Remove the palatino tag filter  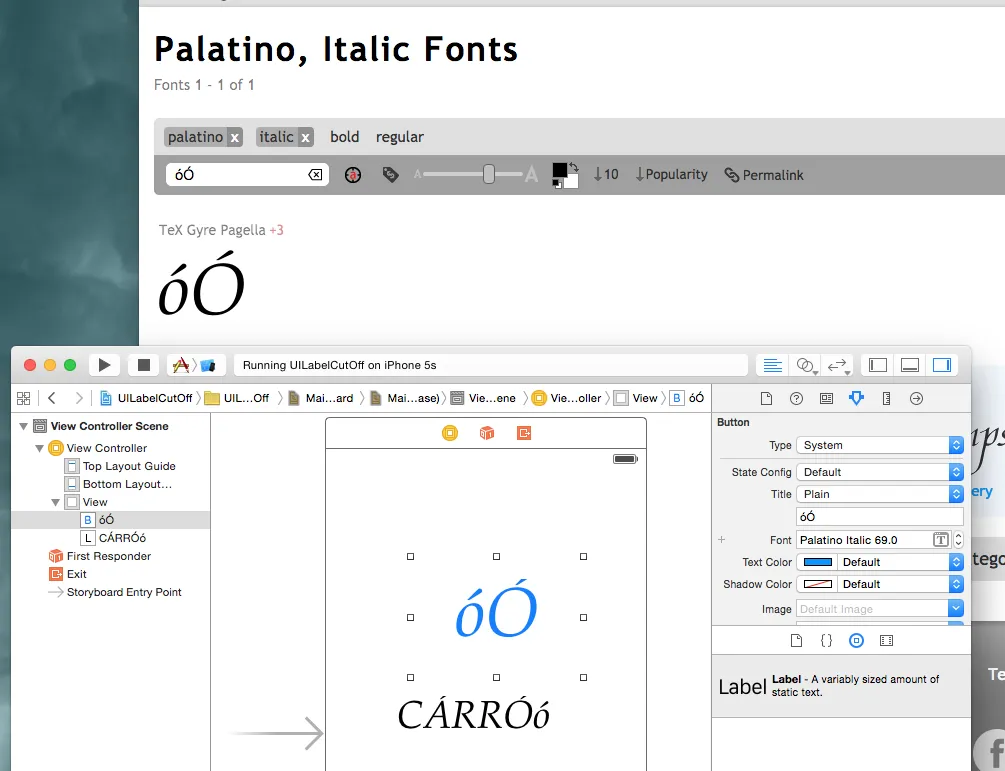[x=235, y=138]
